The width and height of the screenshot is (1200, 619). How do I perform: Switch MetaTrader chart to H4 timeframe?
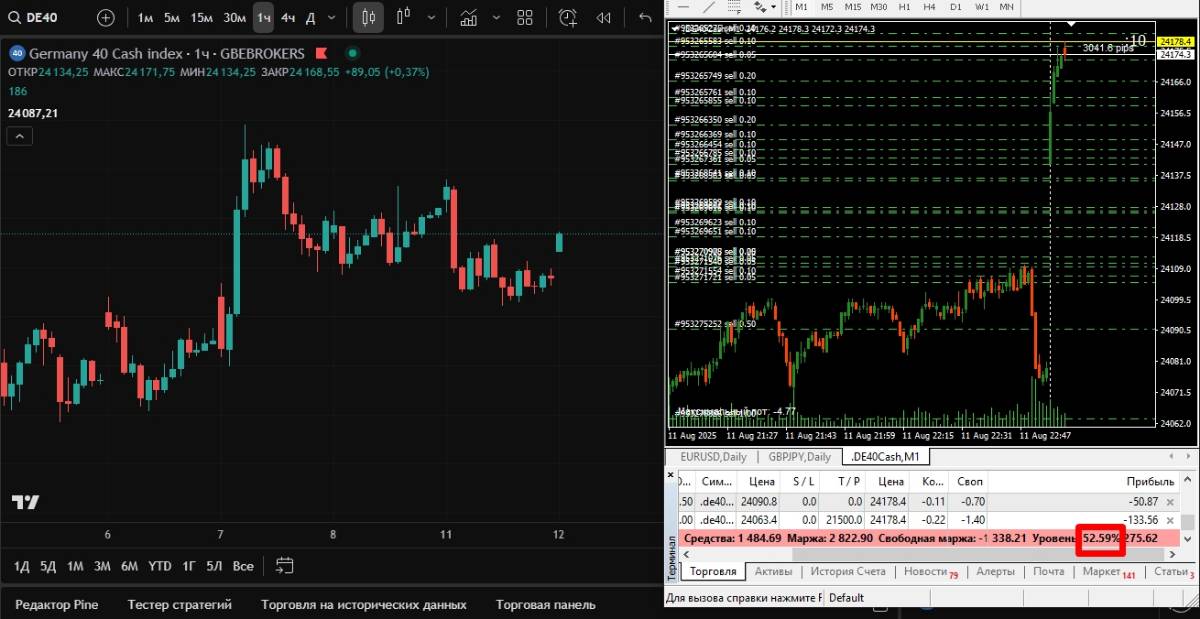tap(928, 7)
